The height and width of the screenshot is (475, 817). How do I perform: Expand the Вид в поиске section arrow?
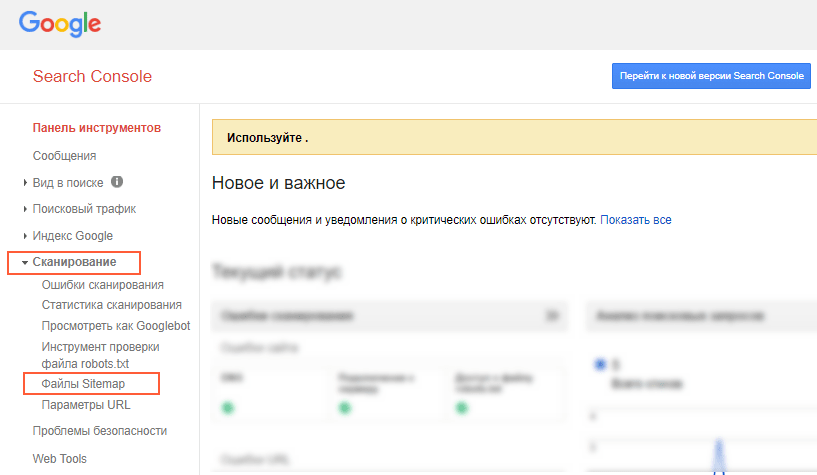pyautogui.click(x=25, y=183)
